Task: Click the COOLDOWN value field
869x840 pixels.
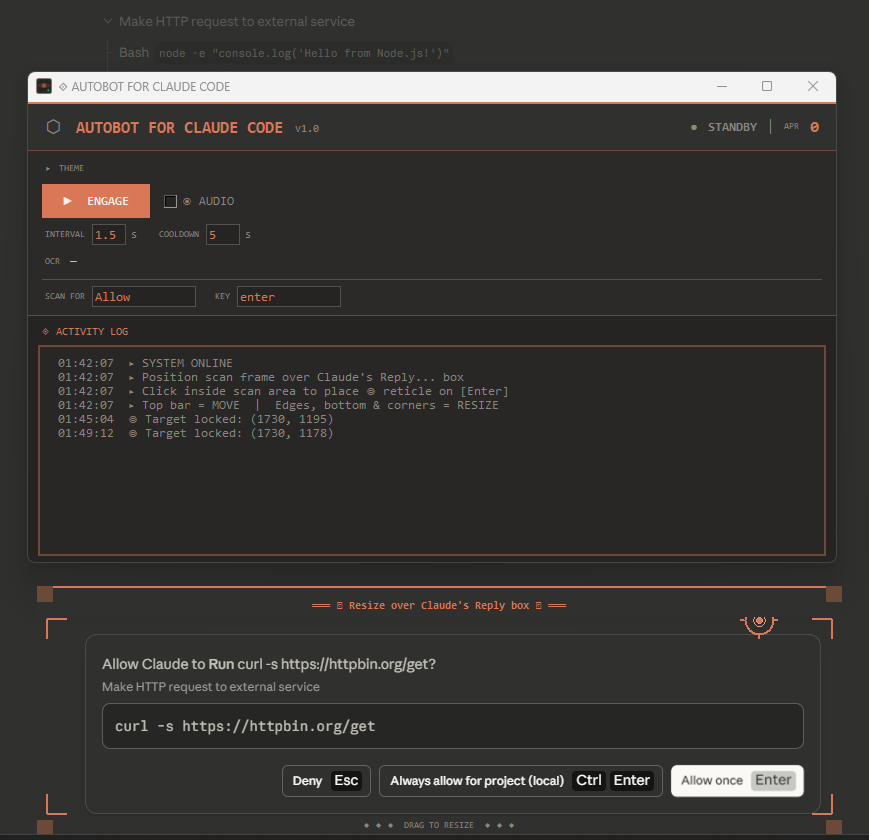Action: point(223,234)
